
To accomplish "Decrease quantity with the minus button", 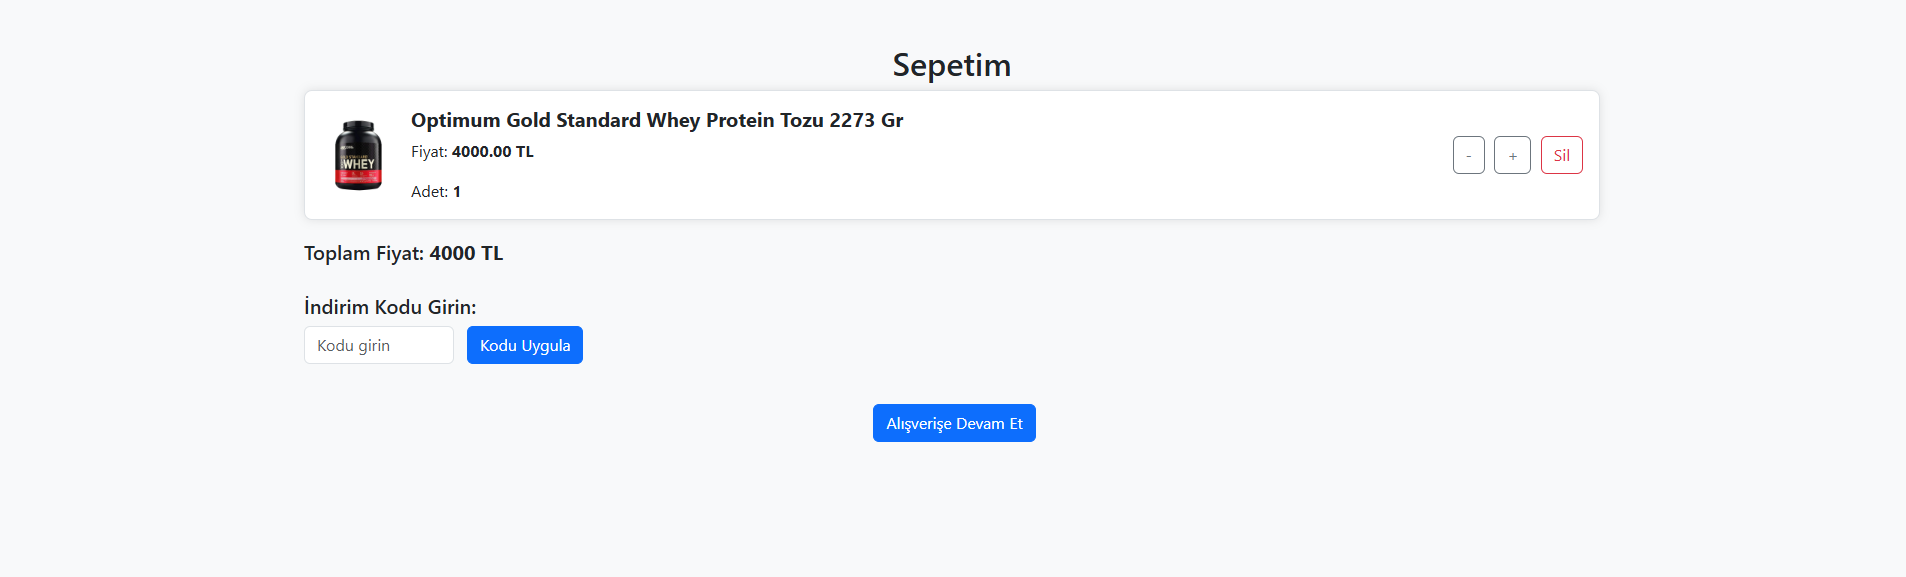I will click(1468, 155).
